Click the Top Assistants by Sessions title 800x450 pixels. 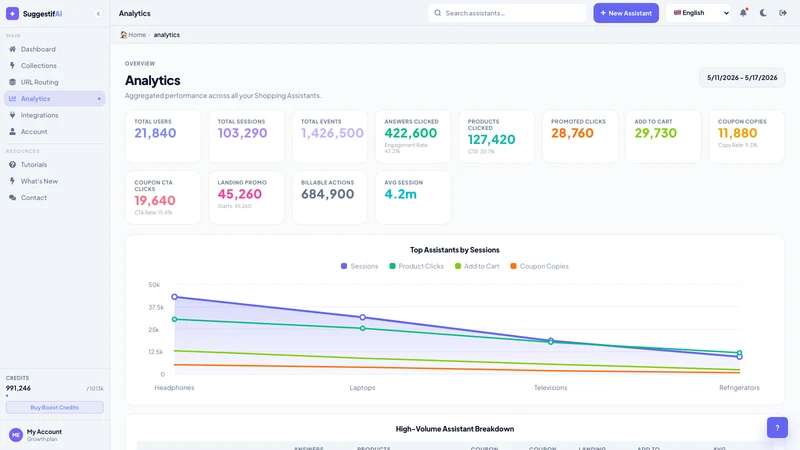[455, 250]
